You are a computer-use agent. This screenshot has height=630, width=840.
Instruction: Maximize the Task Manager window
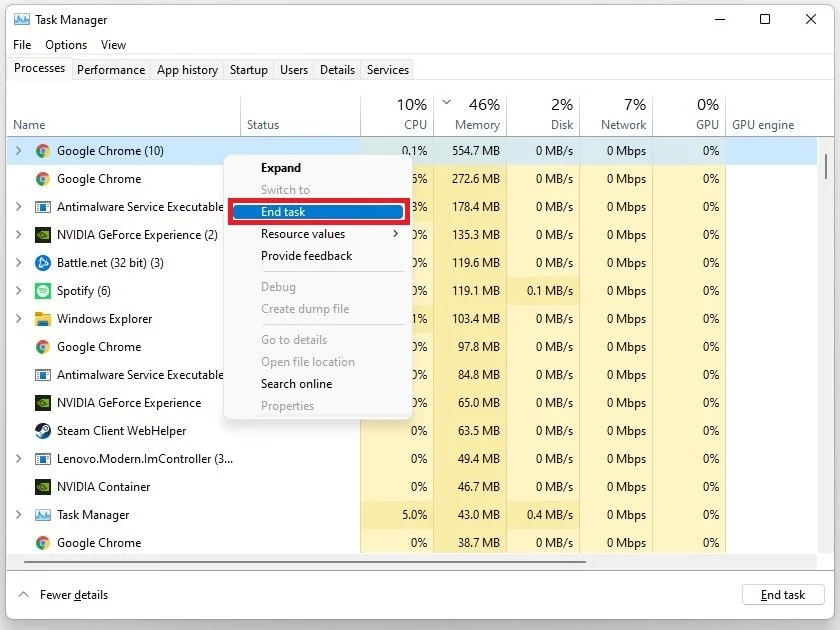click(x=765, y=20)
